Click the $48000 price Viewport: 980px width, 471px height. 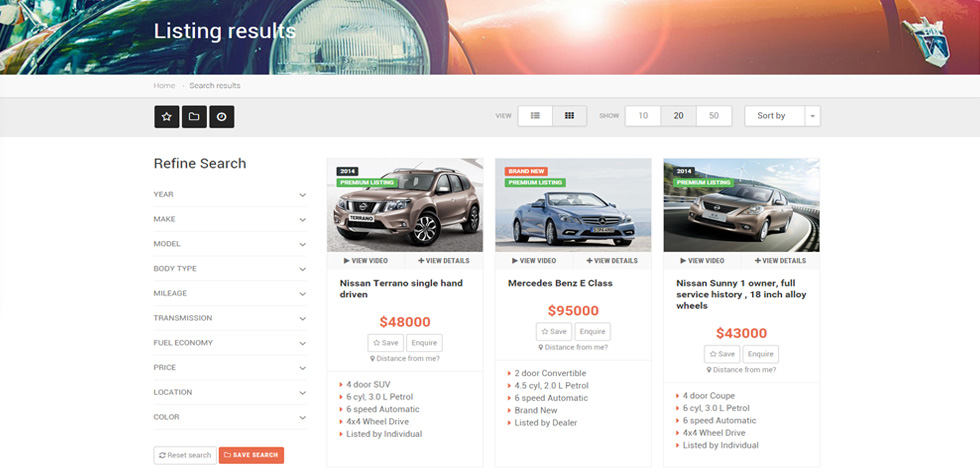coord(405,322)
